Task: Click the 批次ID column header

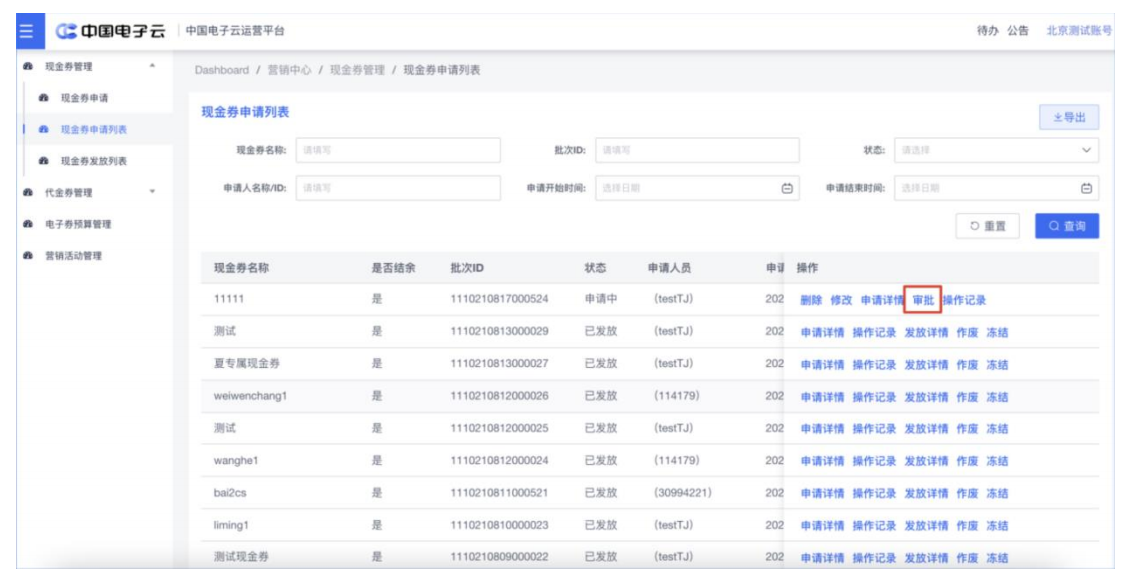Action: tap(467, 268)
